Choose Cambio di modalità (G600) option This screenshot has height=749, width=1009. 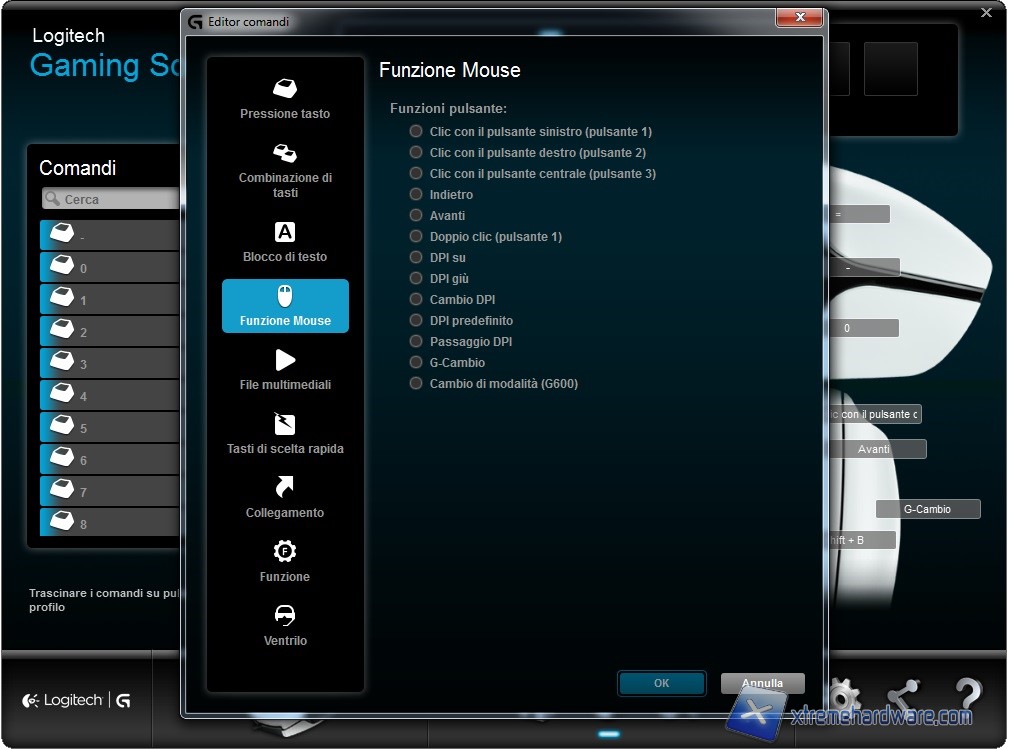[416, 383]
